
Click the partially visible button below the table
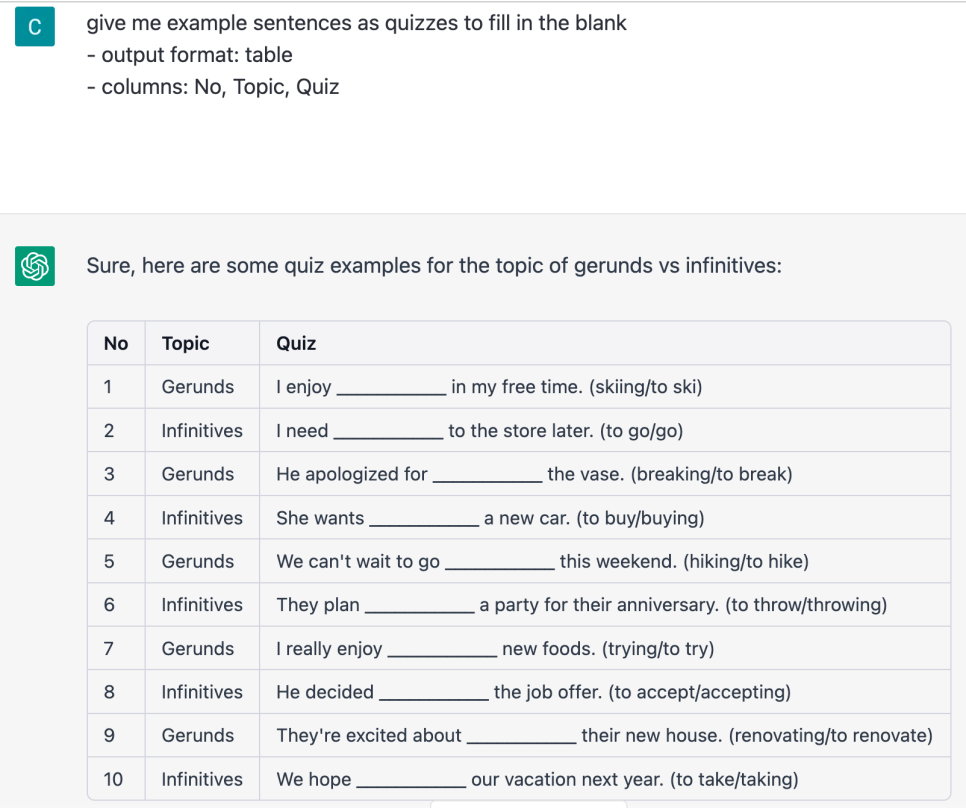click(528, 803)
